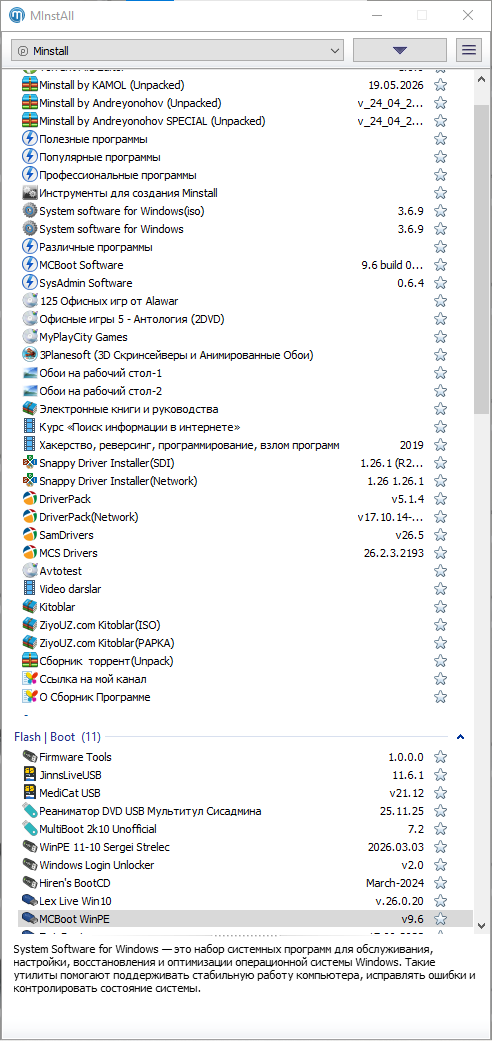Click the film icon beside Video darslar
Screen dimensions: 492x1041
30,589
